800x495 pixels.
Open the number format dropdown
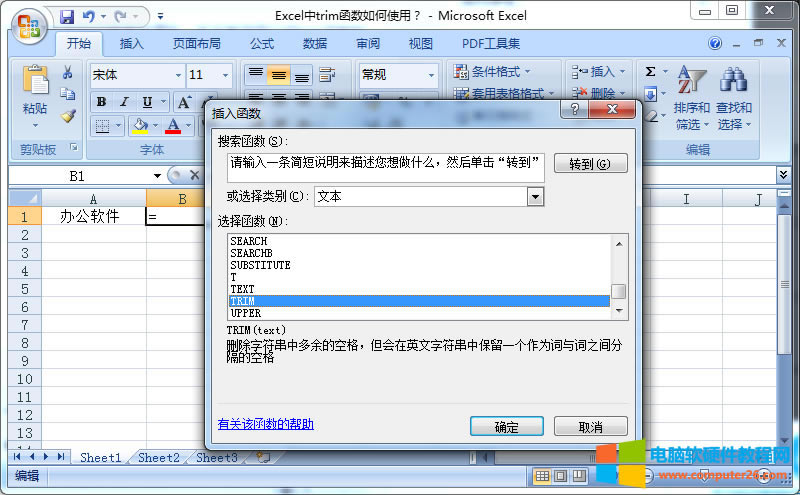tap(431, 75)
